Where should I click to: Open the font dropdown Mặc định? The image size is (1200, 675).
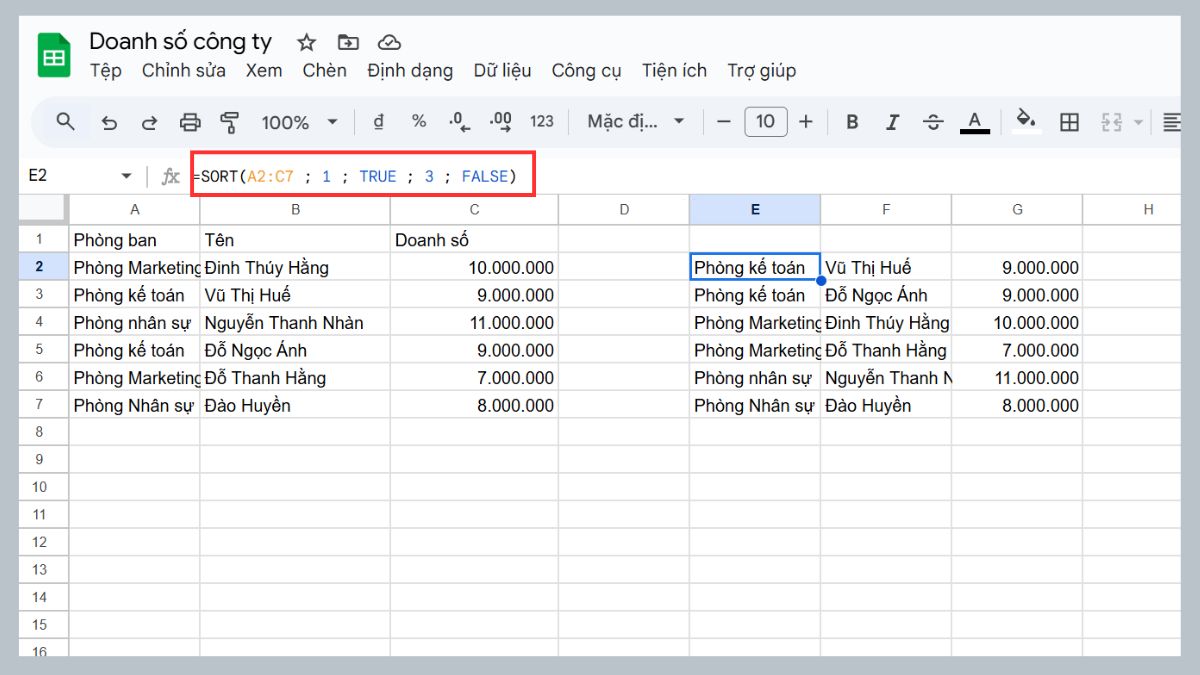point(626,121)
